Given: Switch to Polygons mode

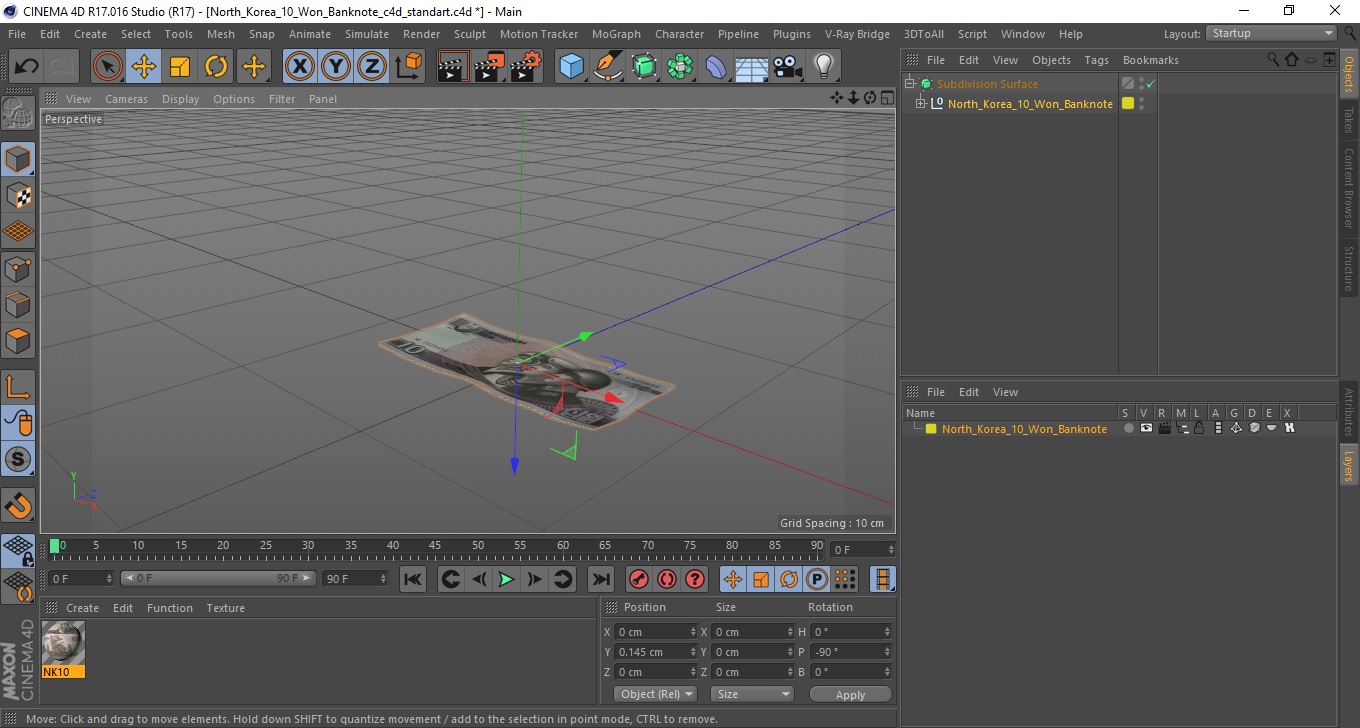Looking at the screenshot, I should point(18,340).
